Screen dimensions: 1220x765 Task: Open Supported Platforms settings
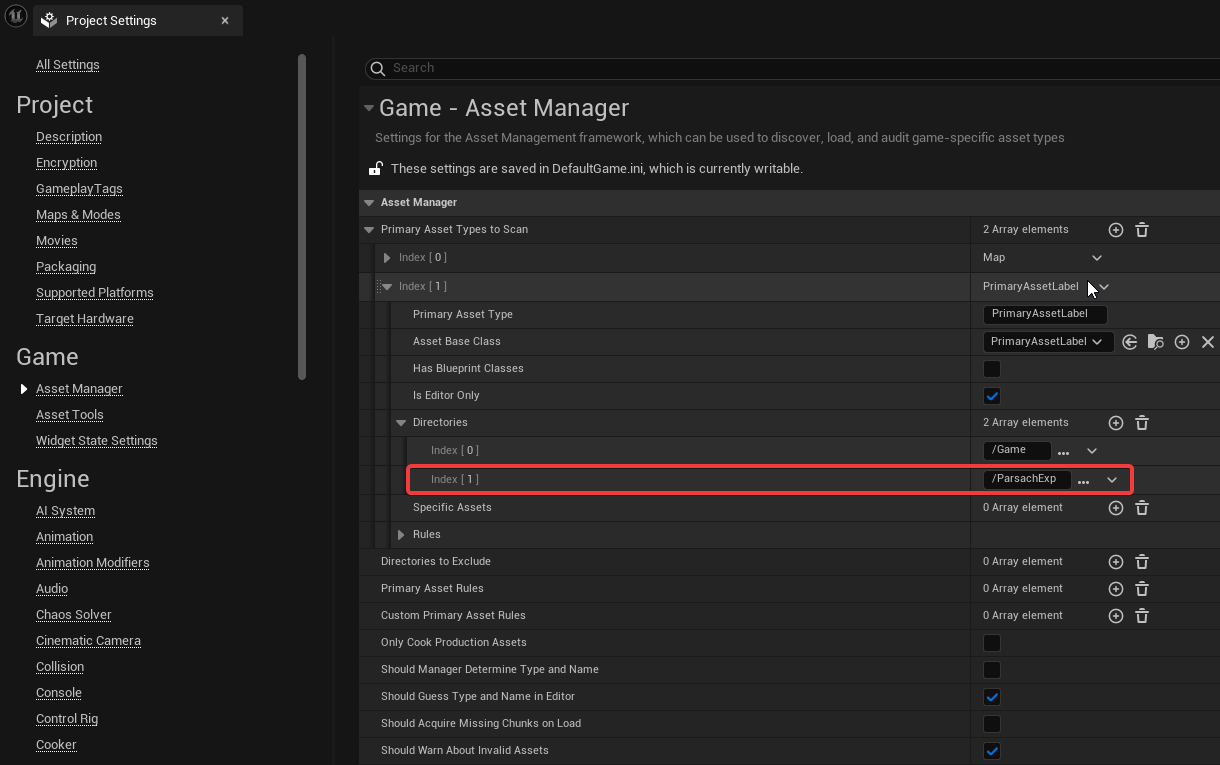click(x=95, y=293)
